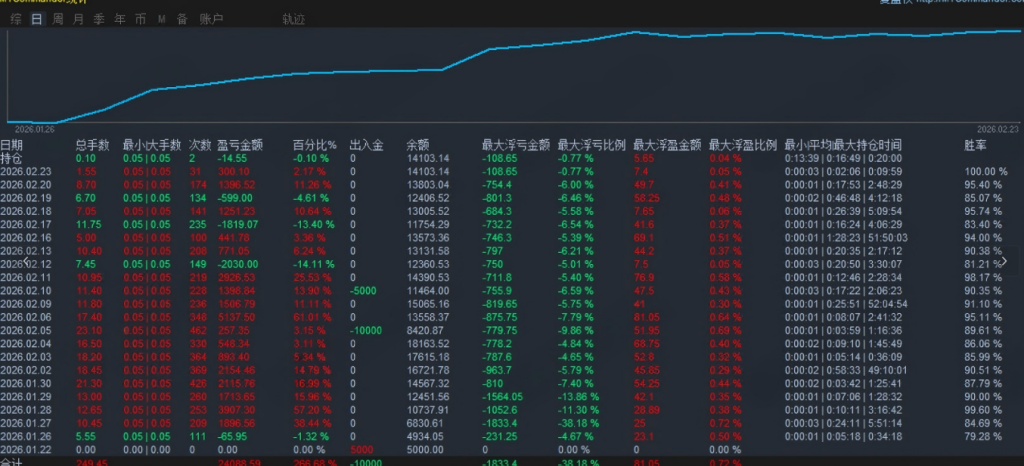The image size is (1024, 466).
Task: Click the 盈亏金额 column header
Action: [x=240, y=145]
